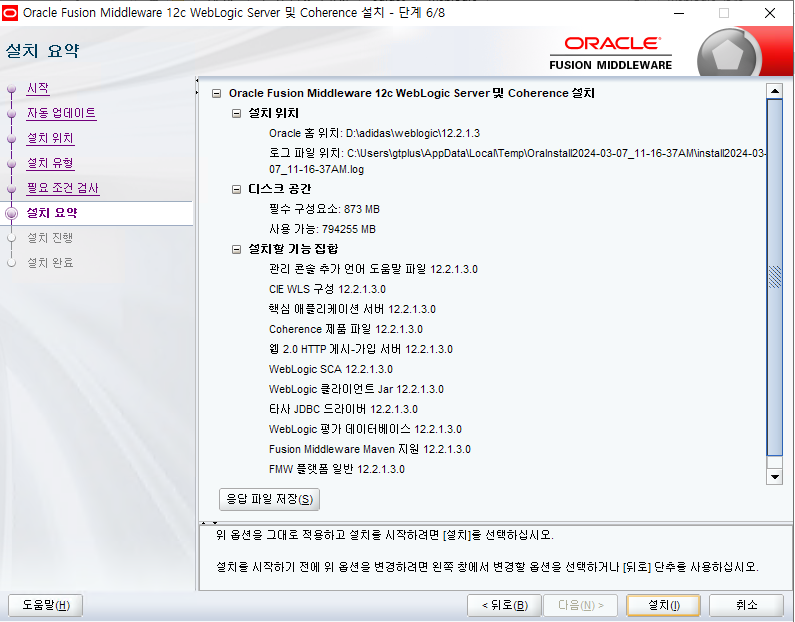Click the 디스크 공간 section heading
795x622 pixels.
tap(279, 189)
